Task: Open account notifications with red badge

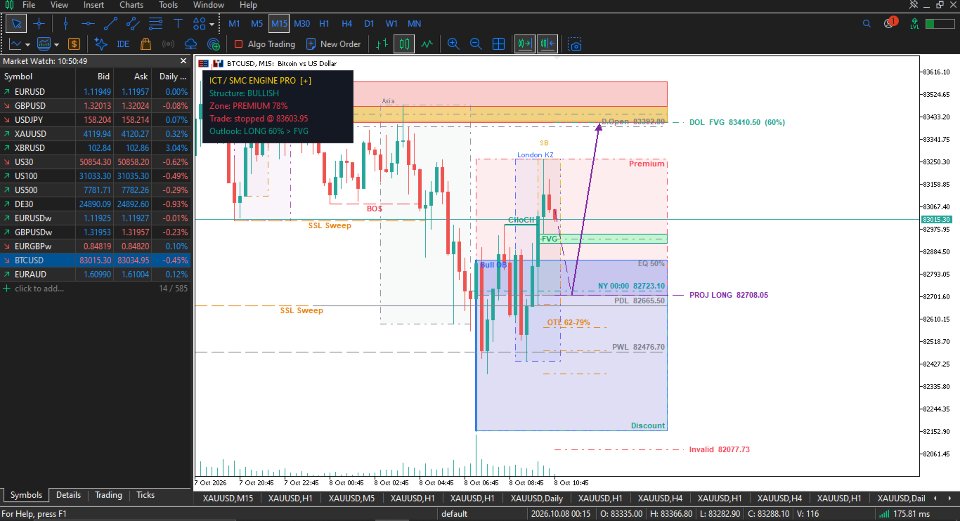Action: [890, 23]
